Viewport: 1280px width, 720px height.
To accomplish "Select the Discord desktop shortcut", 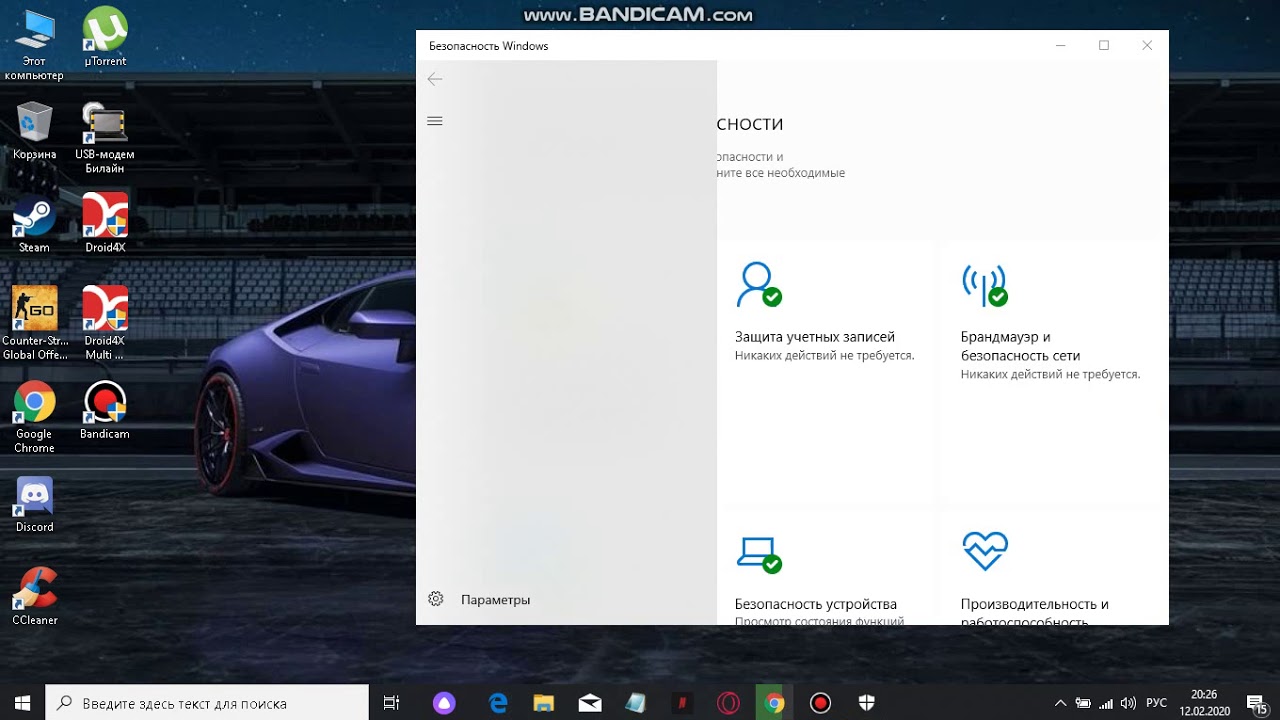I will click(x=34, y=505).
